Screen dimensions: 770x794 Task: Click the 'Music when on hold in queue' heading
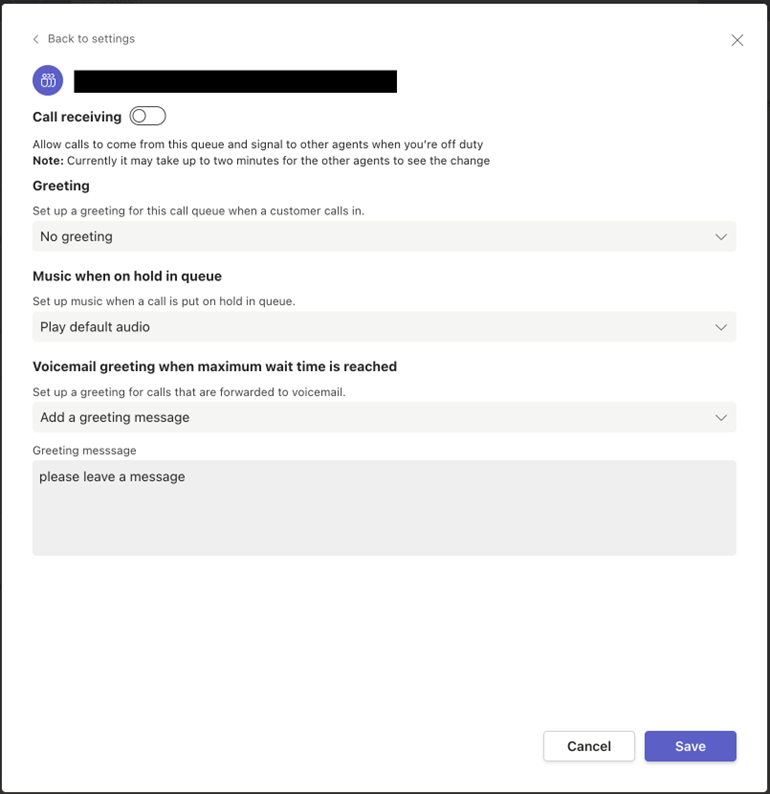(127, 276)
